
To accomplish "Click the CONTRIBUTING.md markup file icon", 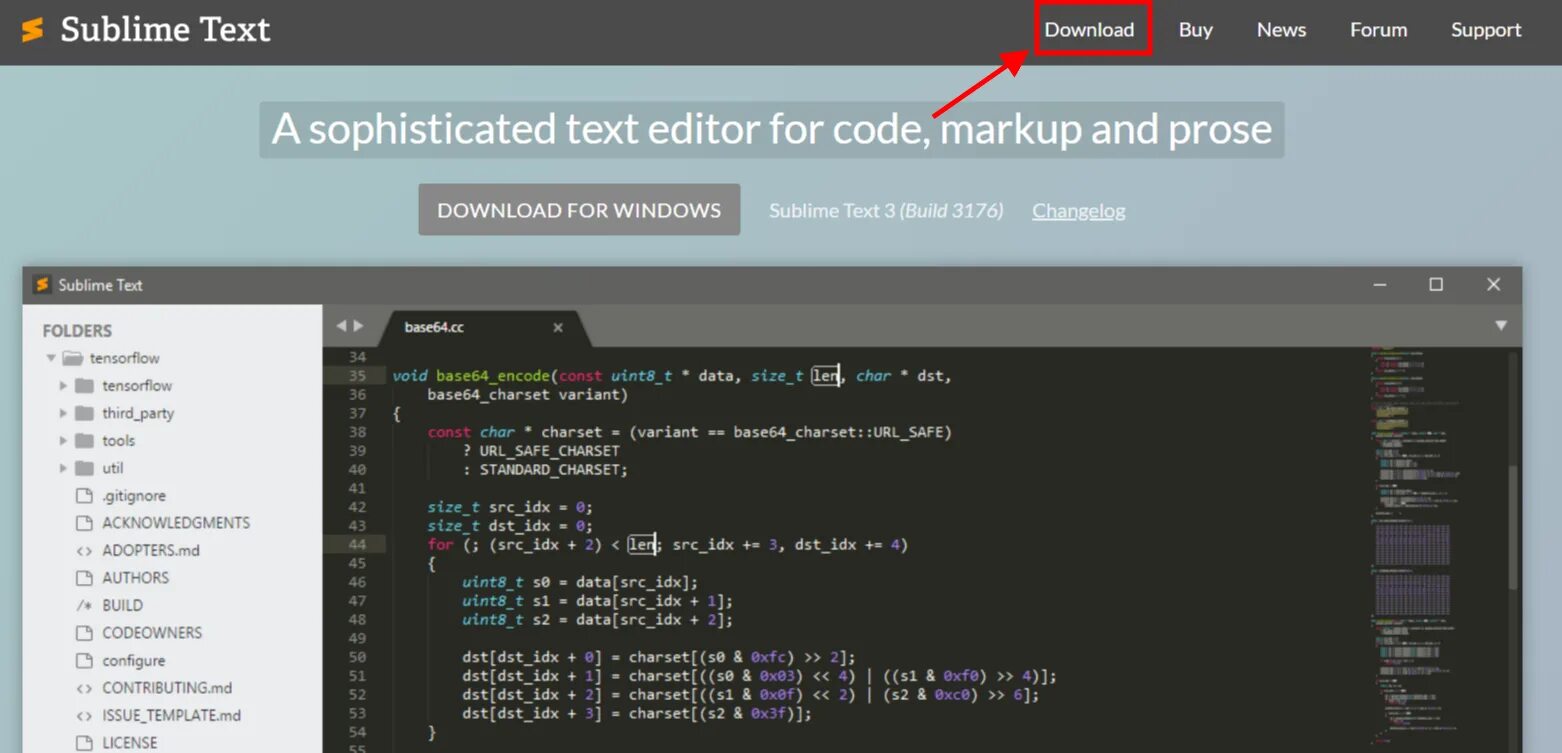I will [84, 688].
